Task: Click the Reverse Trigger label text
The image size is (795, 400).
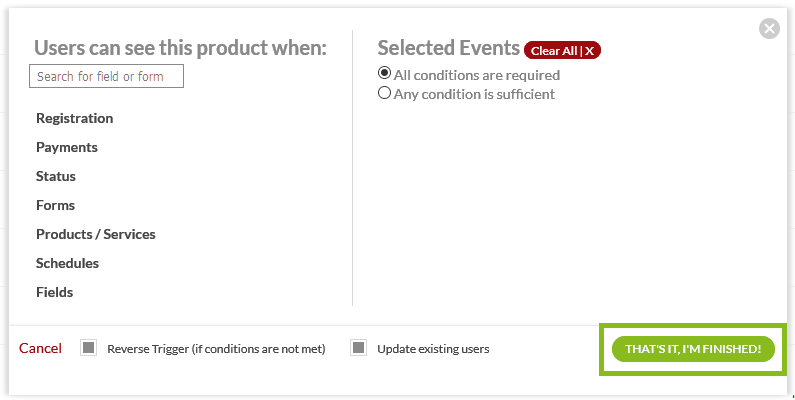Action: [216, 349]
